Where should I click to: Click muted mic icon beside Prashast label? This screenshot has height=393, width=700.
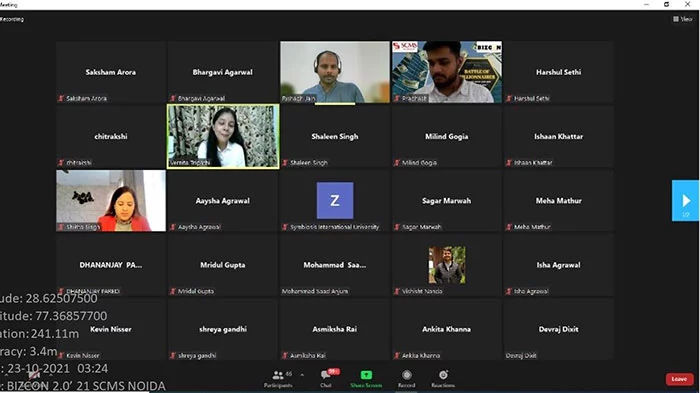(x=397, y=98)
